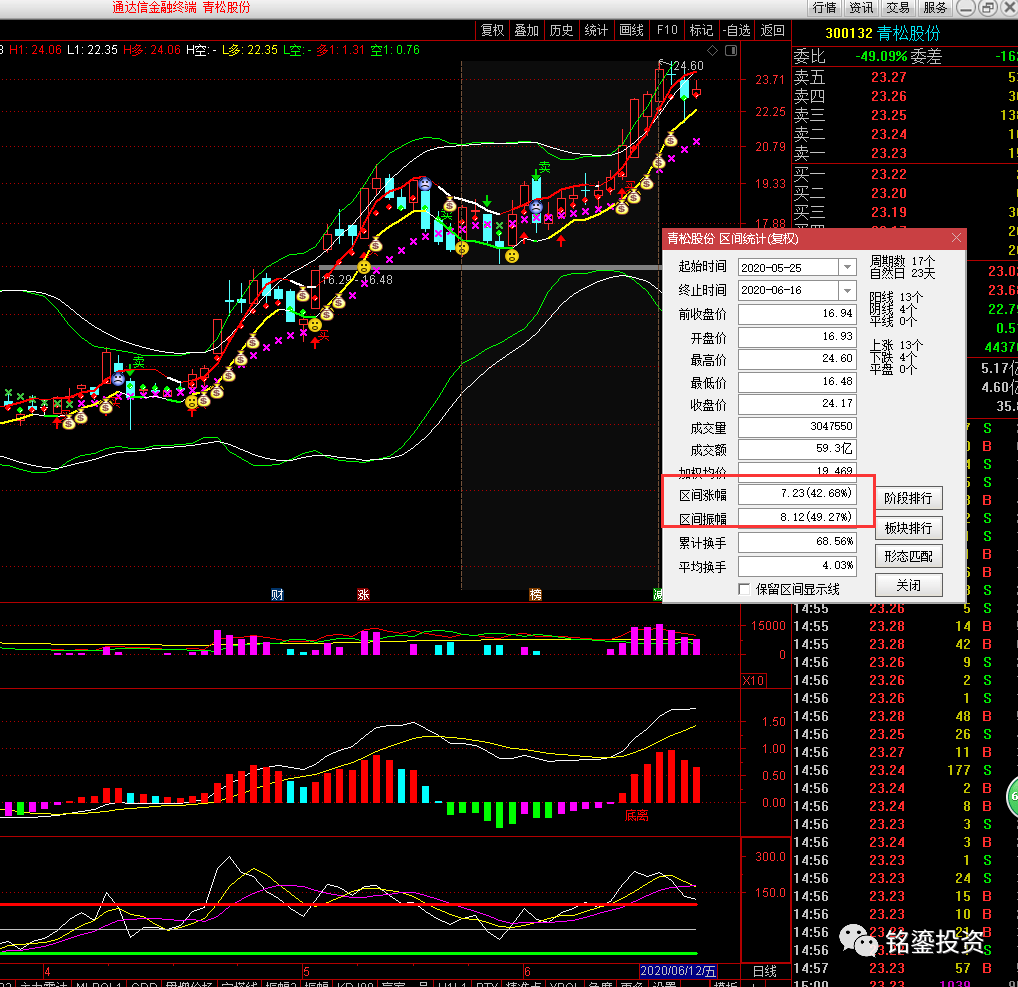The width and height of the screenshot is (1018, 987).
Task: Click the 买一 price 23.22 row
Action: tap(905, 174)
